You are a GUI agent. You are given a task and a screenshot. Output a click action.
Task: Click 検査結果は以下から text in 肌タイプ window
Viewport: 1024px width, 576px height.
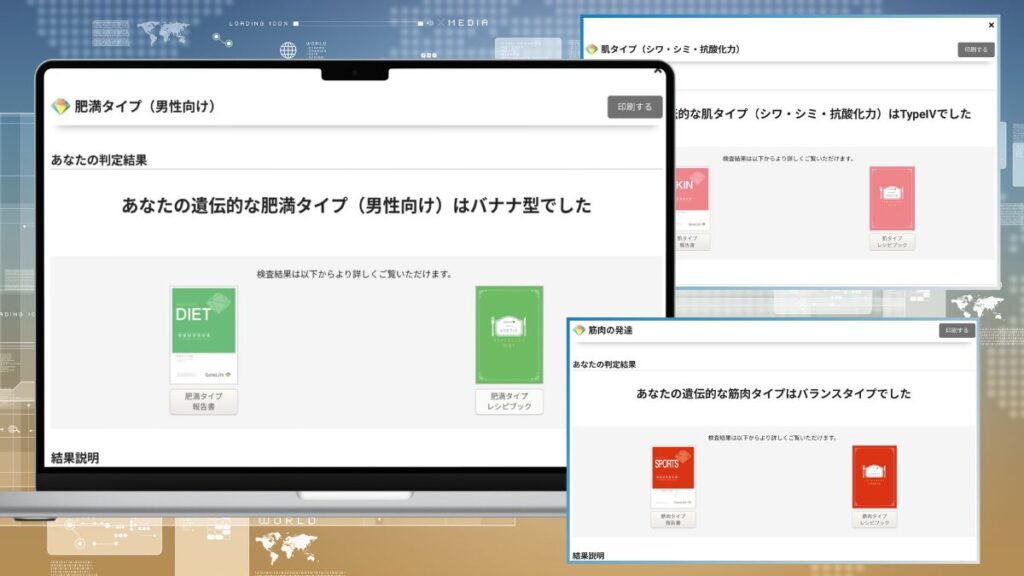pyautogui.click(x=788, y=159)
